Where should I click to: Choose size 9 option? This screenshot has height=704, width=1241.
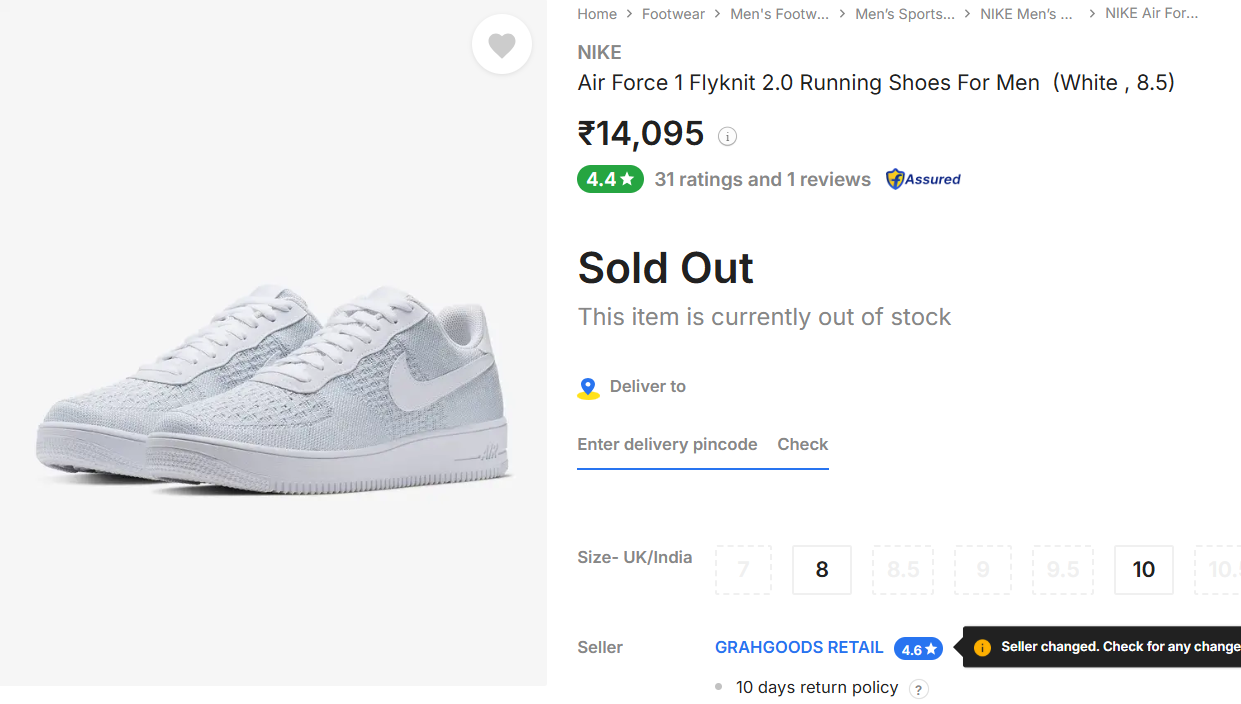[x=983, y=570]
